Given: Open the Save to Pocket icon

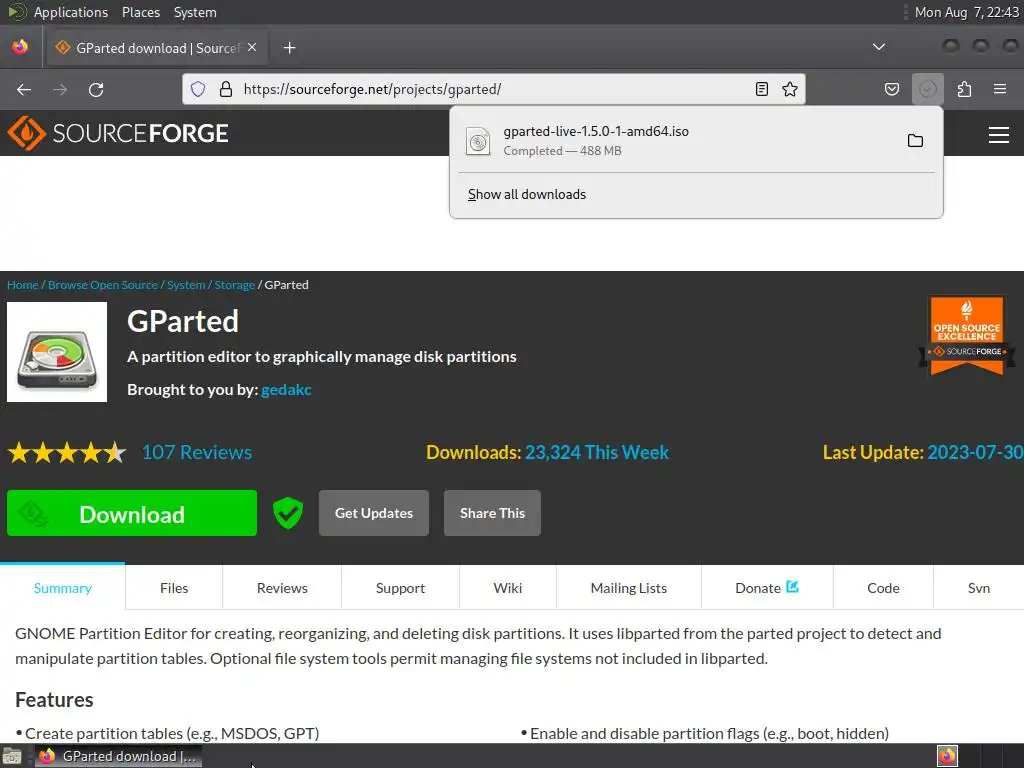Looking at the screenshot, I should 891,89.
